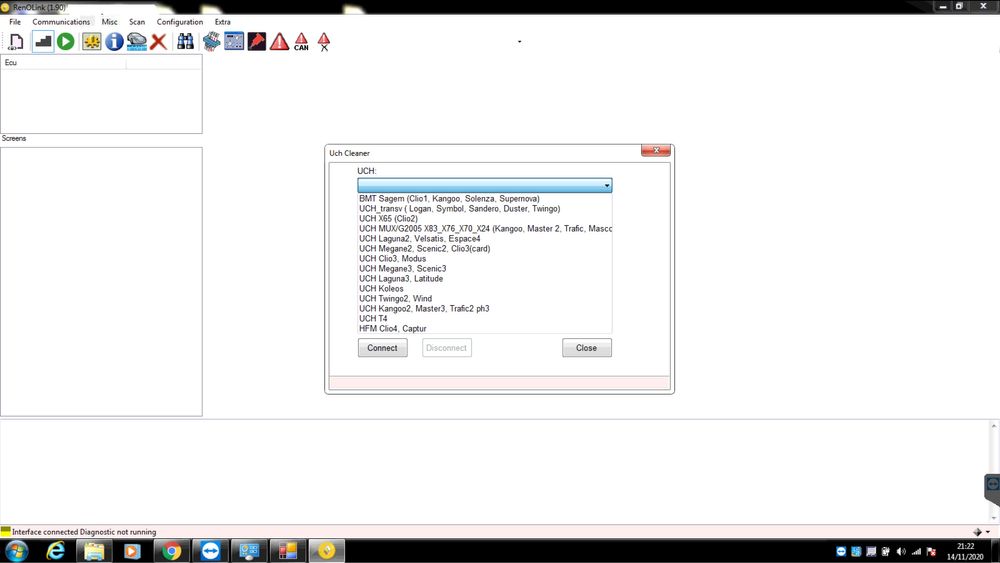Click the yellow engine toolbar icon

tap(92, 42)
